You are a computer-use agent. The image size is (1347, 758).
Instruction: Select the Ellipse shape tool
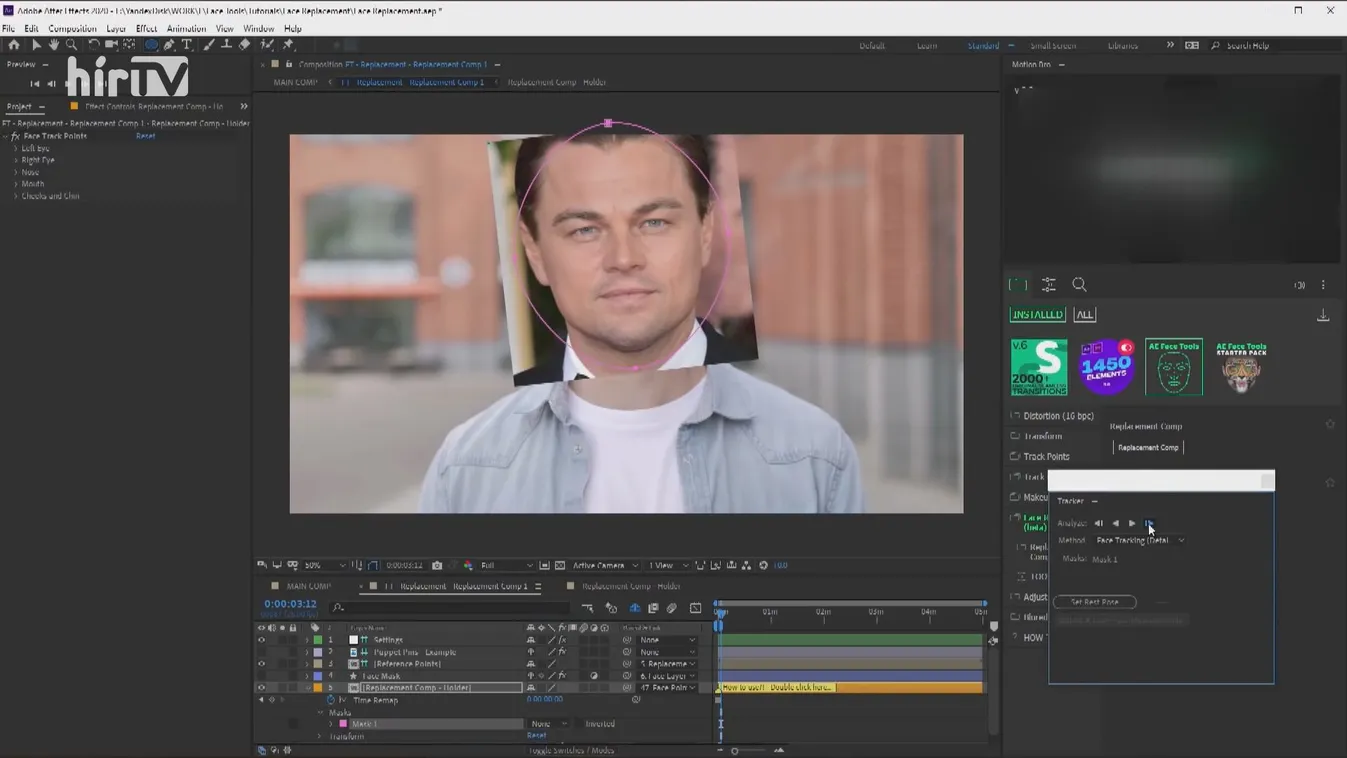tap(151, 45)
